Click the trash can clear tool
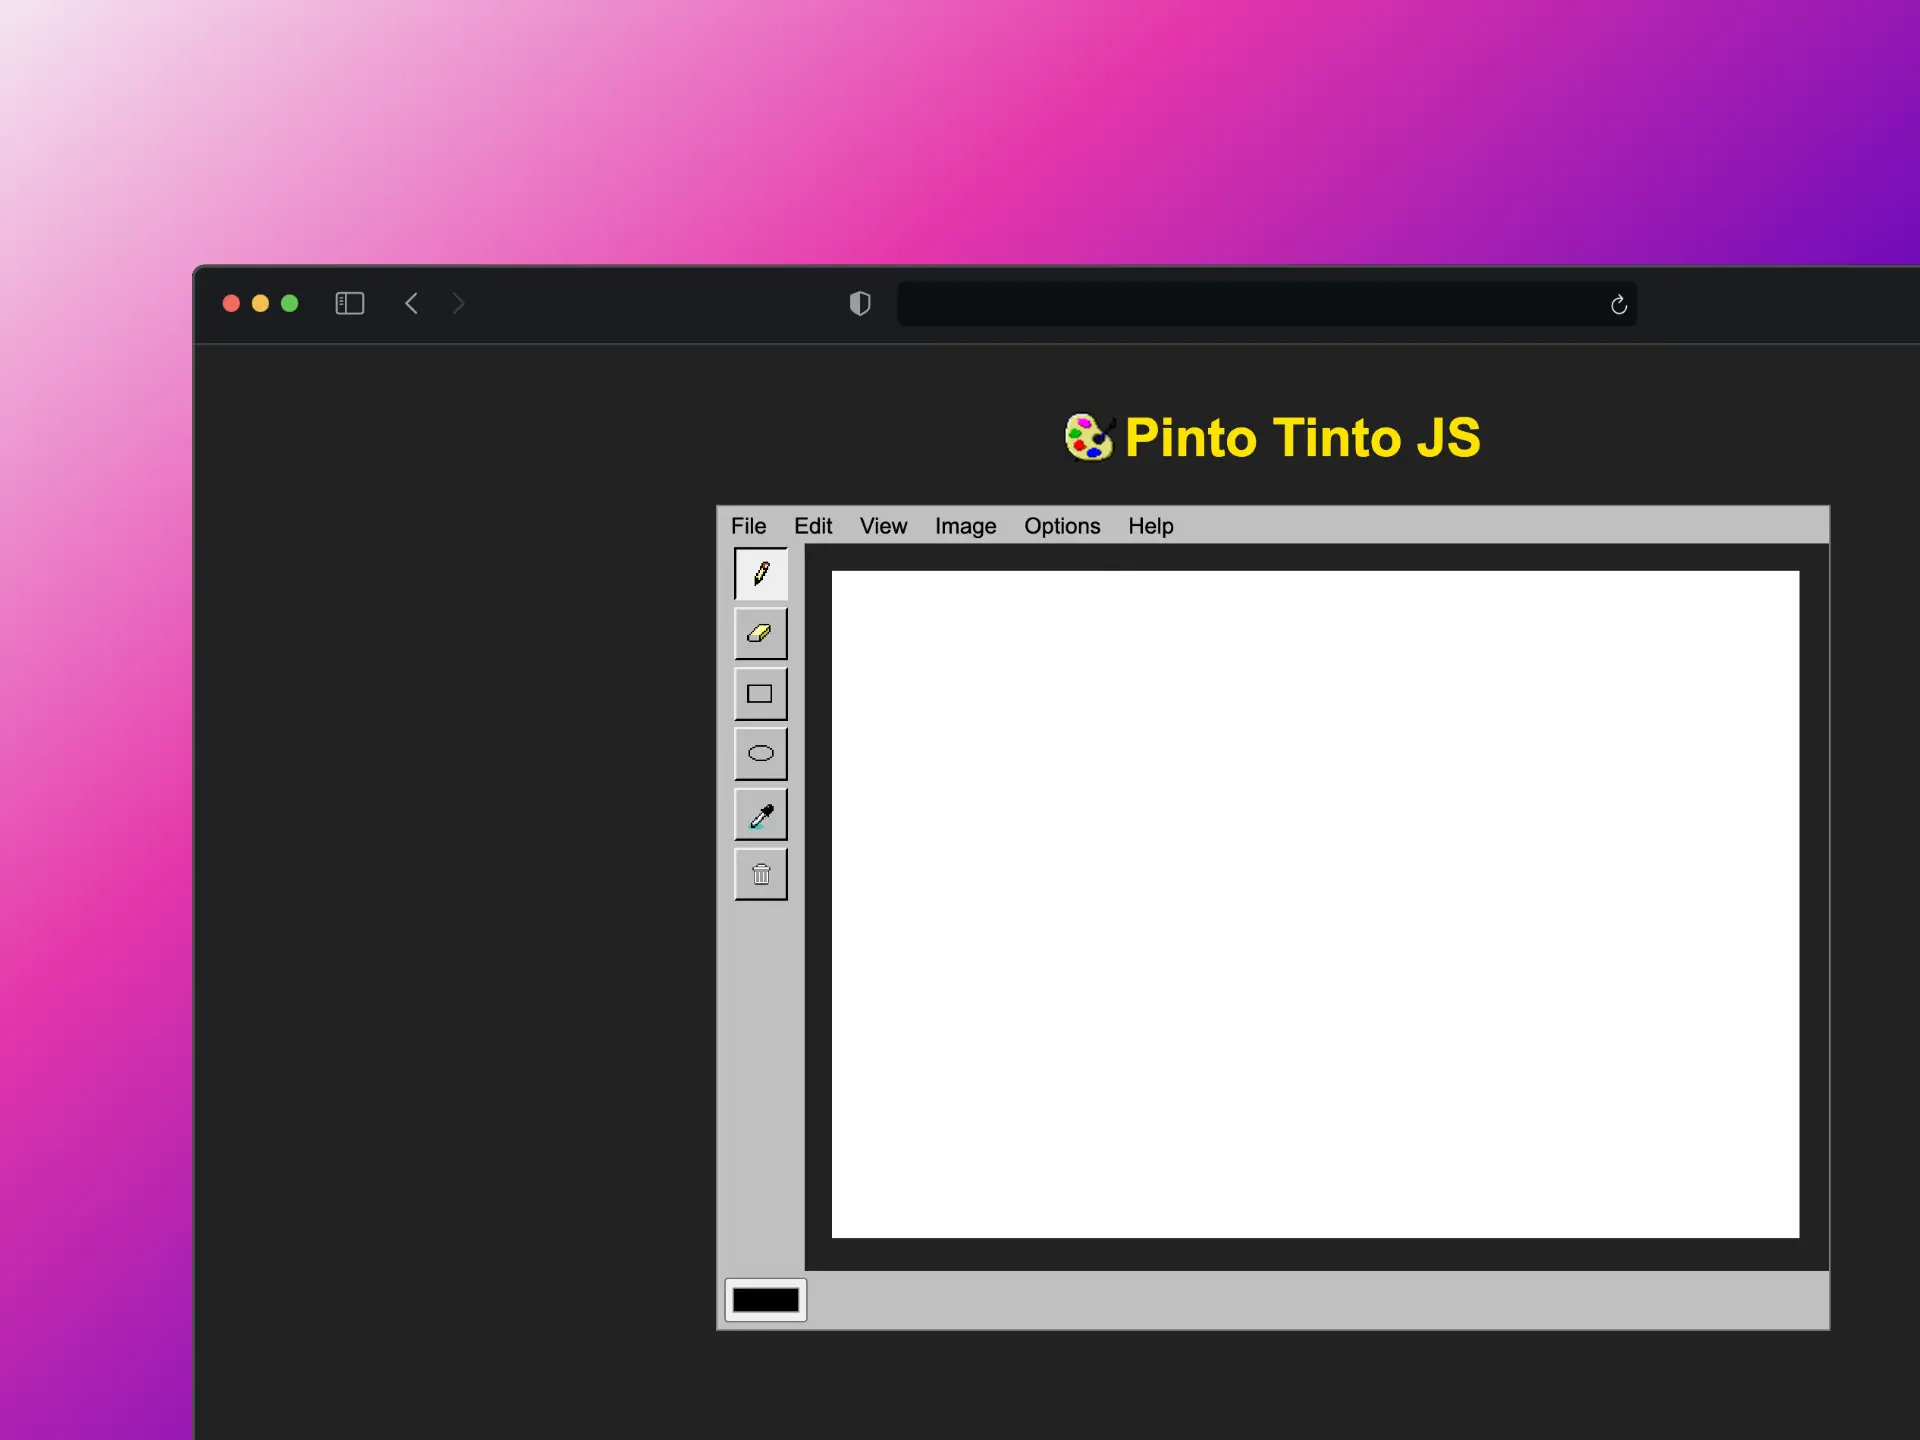 [760, 875]
